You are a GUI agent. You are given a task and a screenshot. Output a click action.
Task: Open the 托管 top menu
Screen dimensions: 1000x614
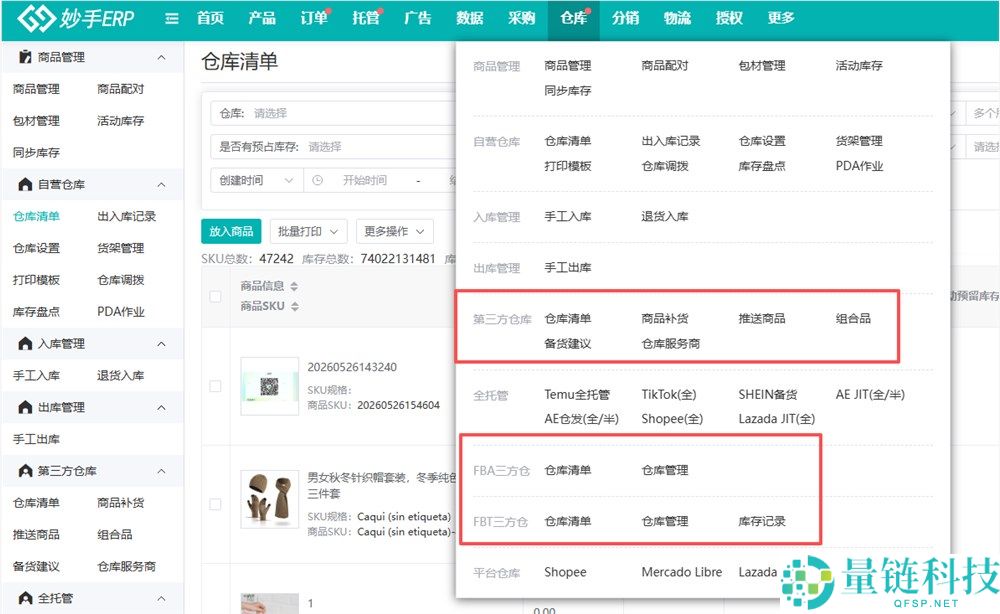366,18
